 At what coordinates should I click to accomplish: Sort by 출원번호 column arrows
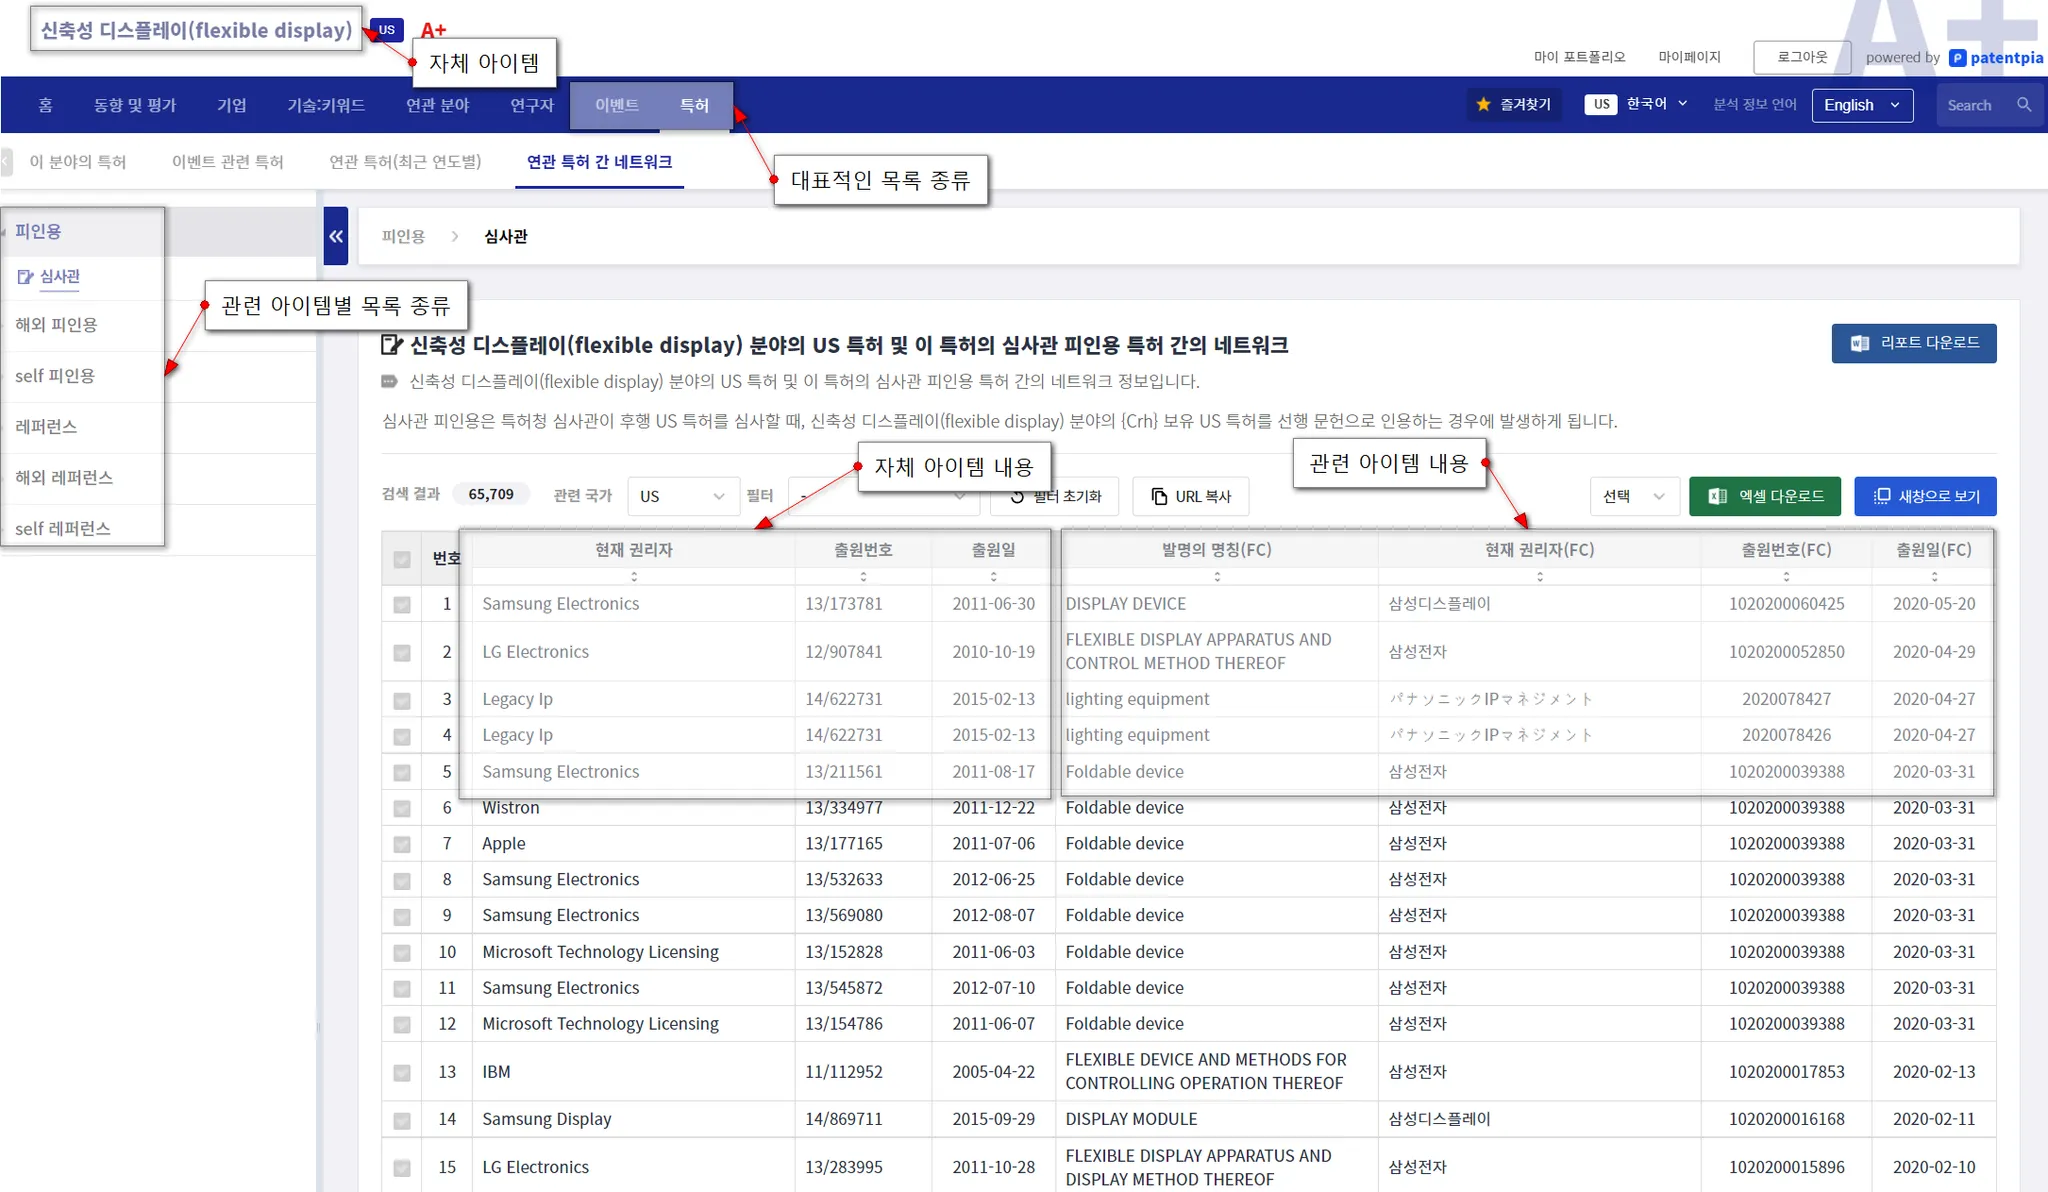click(x=863, y=576)
